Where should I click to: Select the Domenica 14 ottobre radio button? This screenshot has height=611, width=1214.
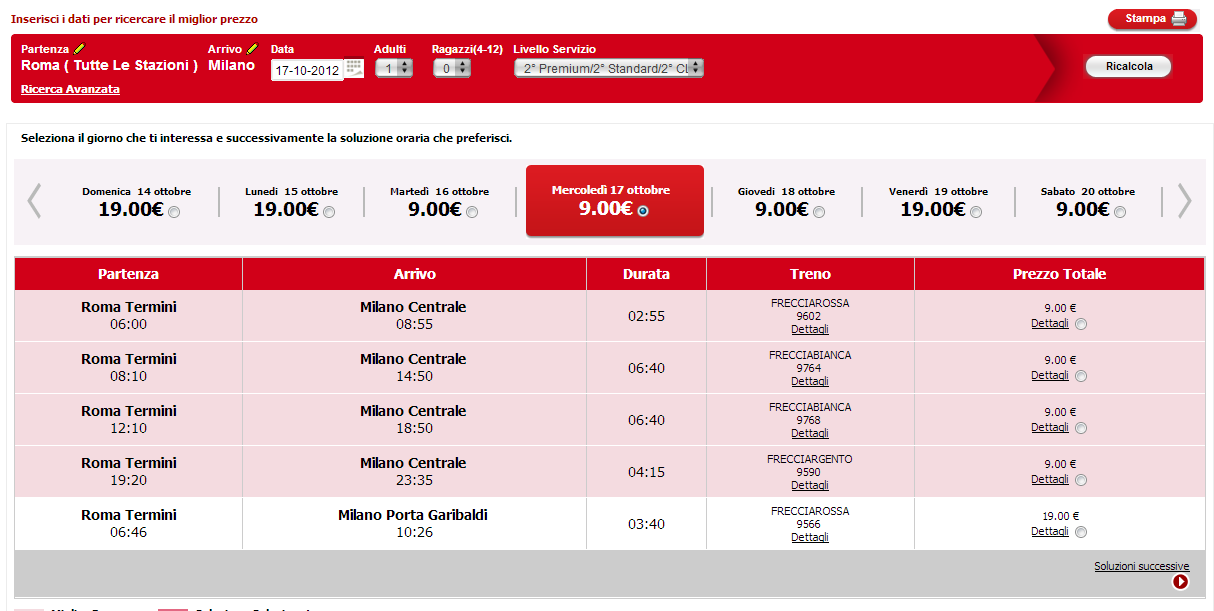tap(175, 212)
